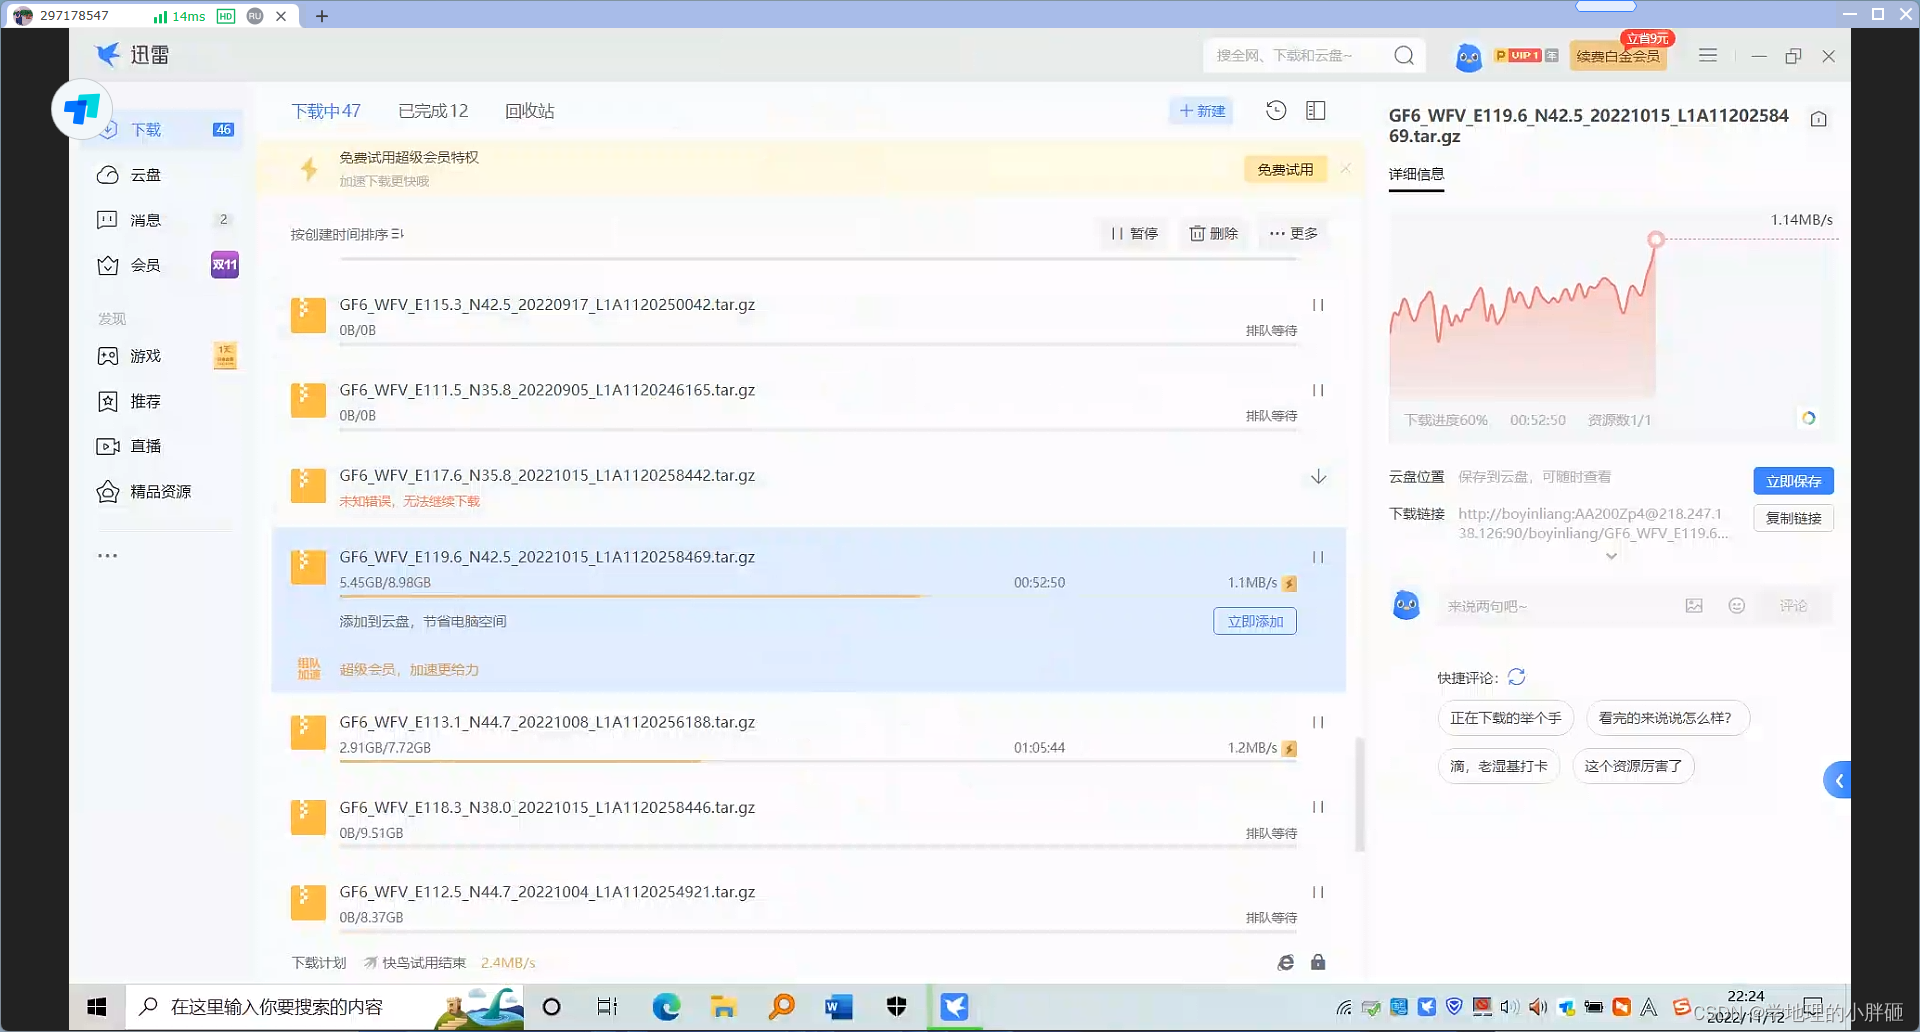
Task: Open Microsoft Edge from taskbar
Action: 666,1007
